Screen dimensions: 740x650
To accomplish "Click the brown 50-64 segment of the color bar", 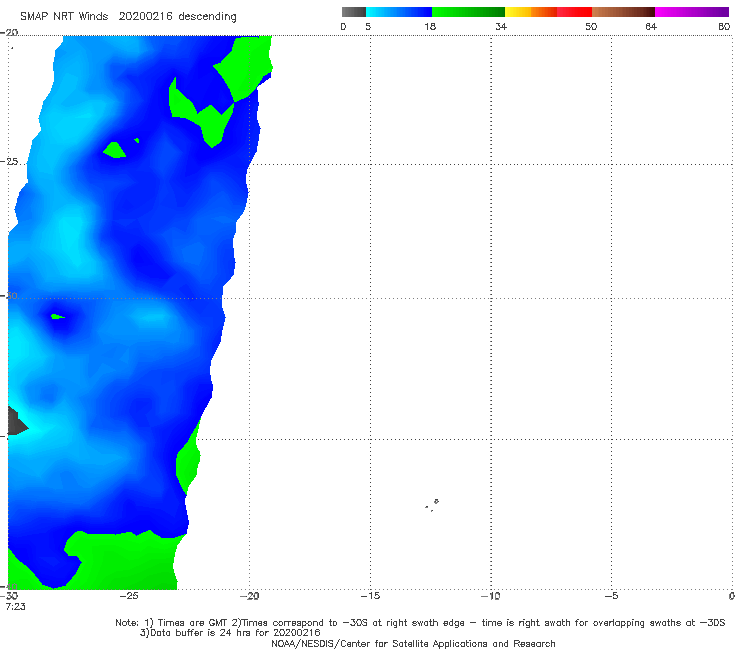I will click(623, 12).
